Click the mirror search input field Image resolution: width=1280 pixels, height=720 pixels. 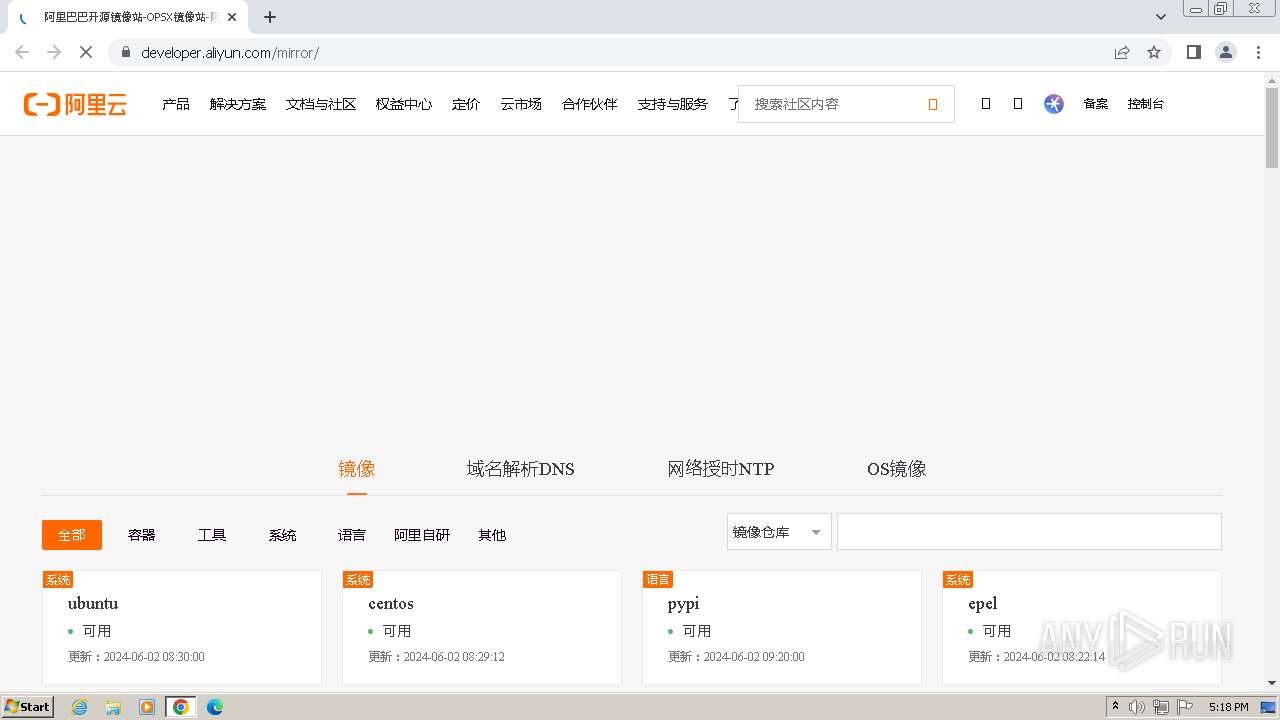pyautogui.click(x=1029, y=532)
